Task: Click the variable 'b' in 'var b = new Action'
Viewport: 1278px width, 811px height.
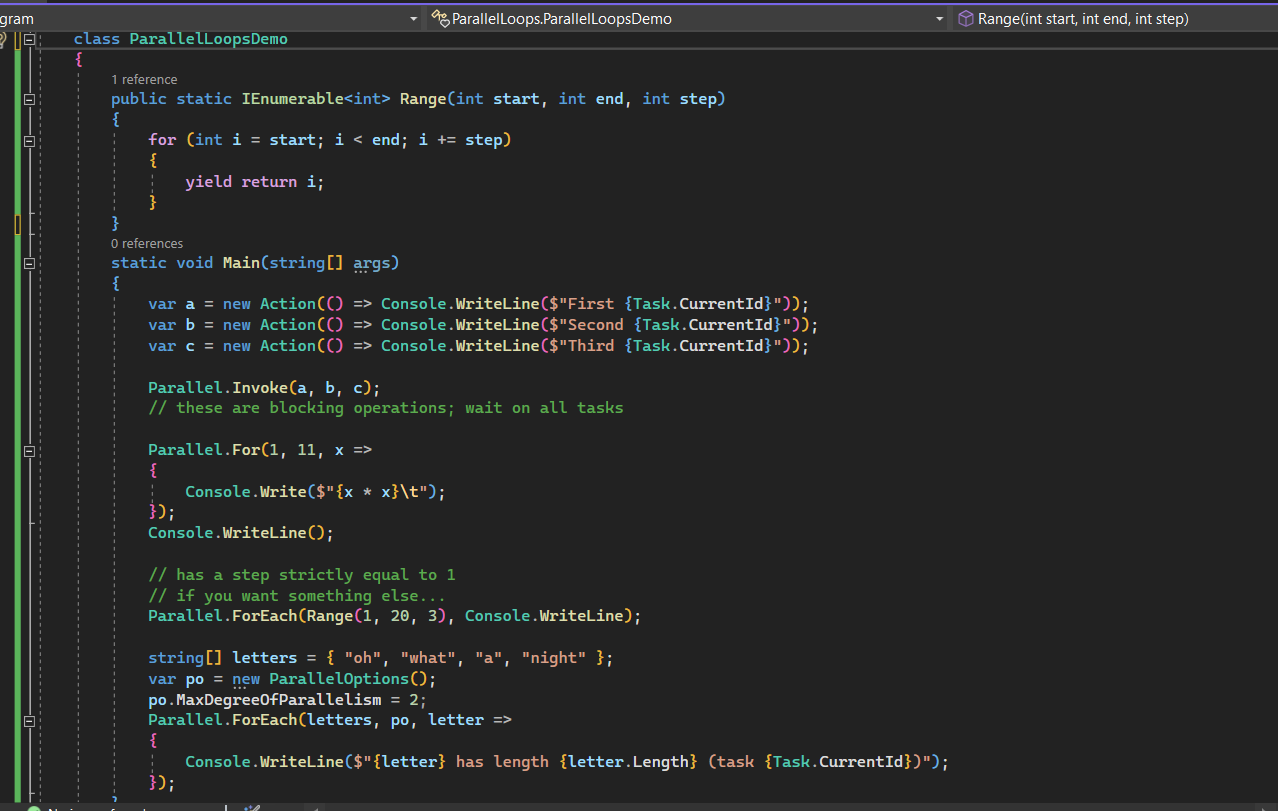Action: [x=190, y=324]
